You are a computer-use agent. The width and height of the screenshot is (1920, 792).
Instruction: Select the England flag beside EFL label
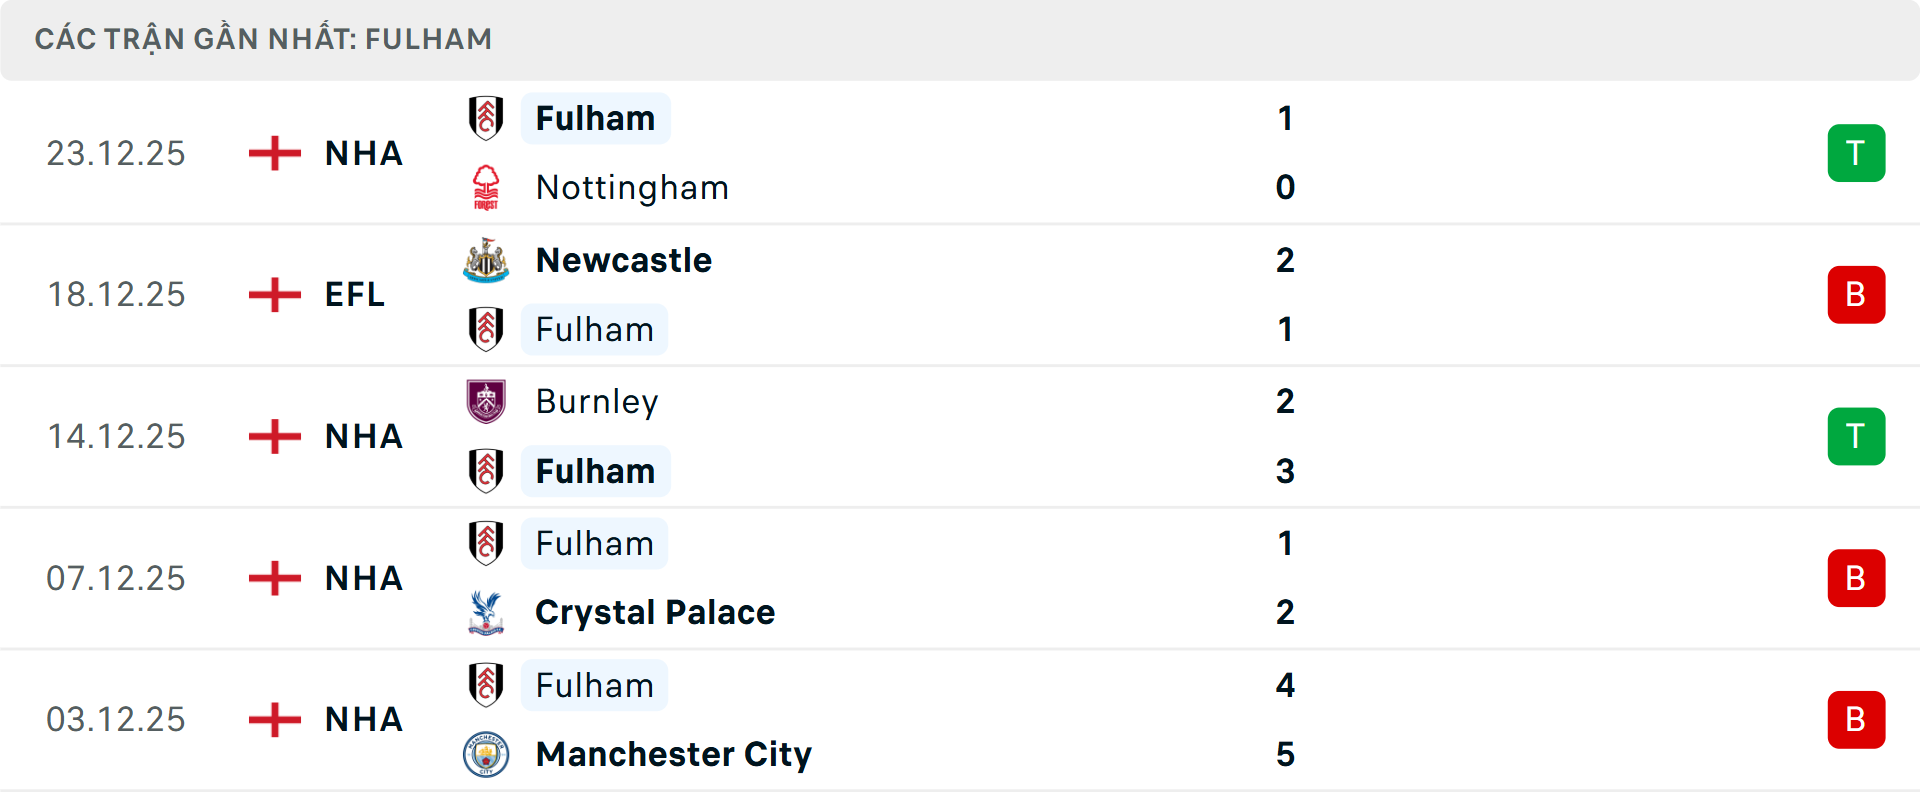[273, 294]
